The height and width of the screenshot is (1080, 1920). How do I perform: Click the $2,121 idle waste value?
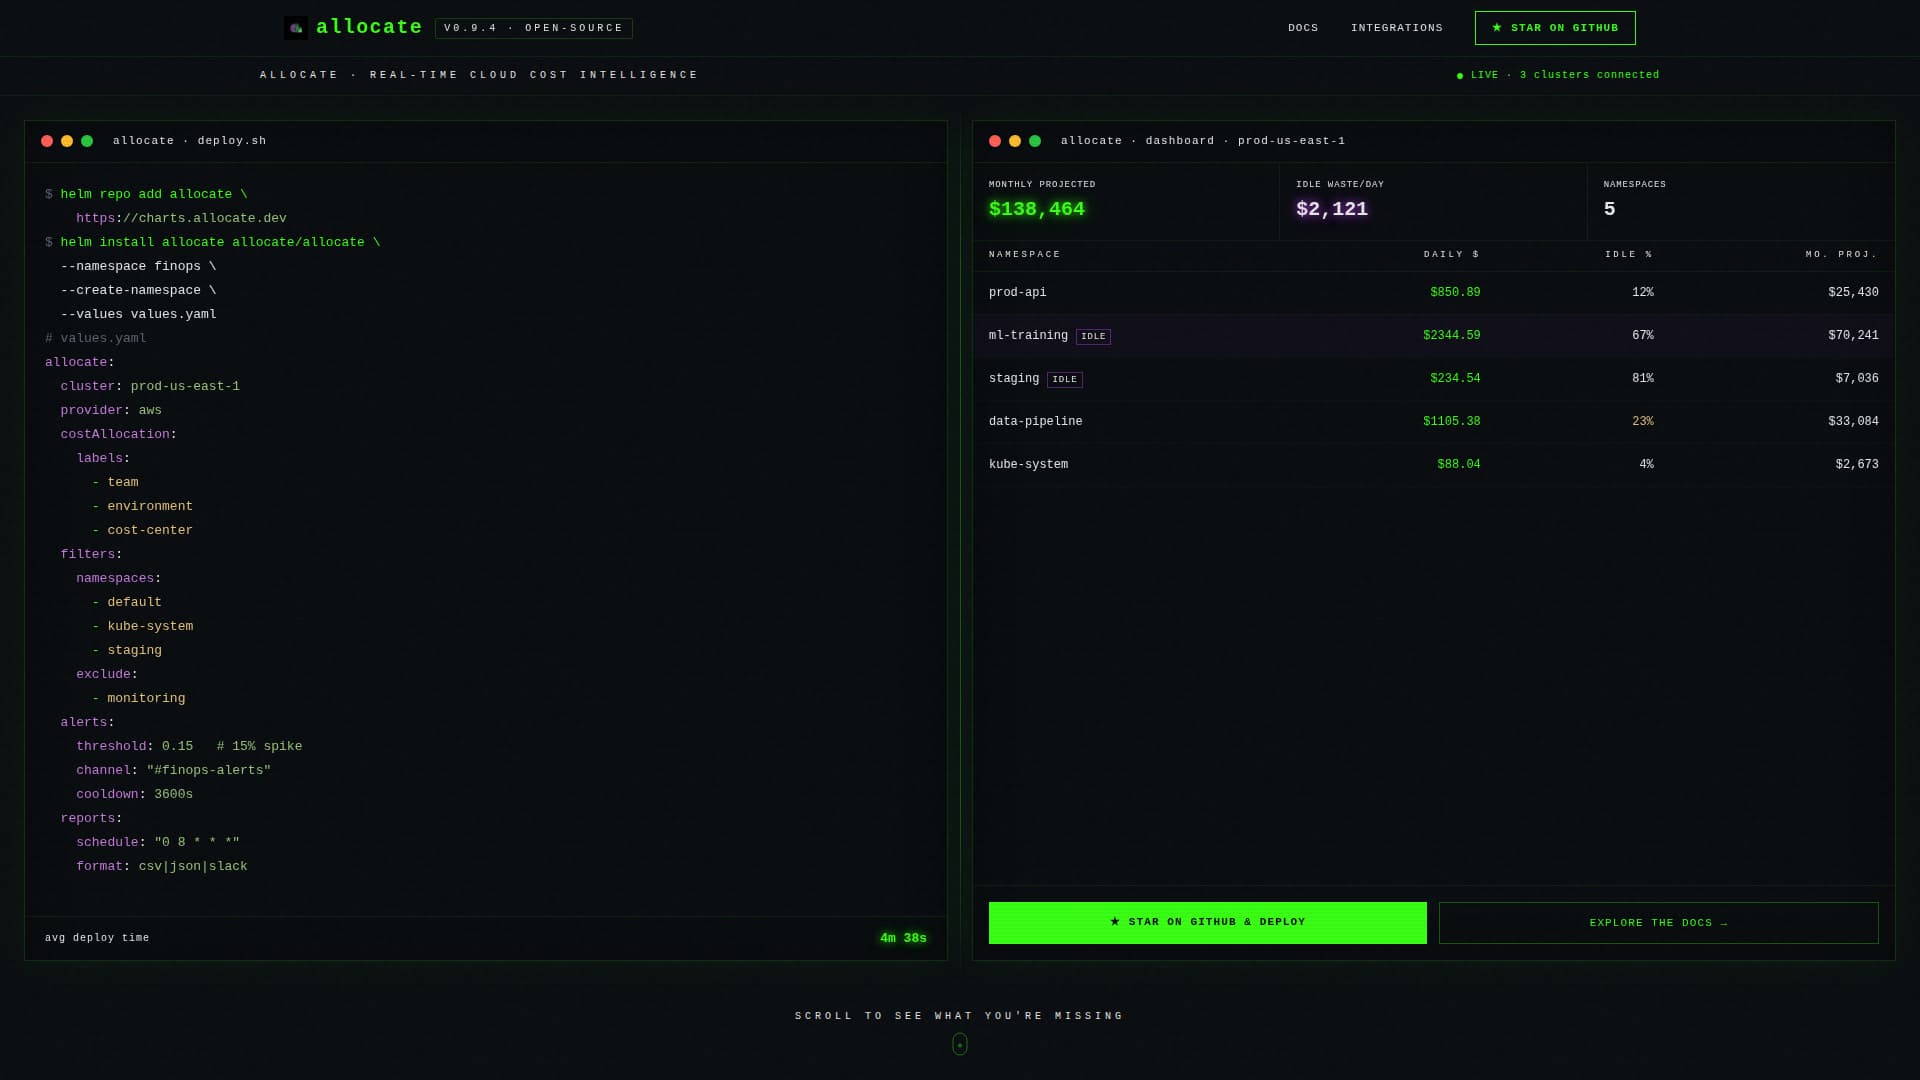[x=1332, y=209]
